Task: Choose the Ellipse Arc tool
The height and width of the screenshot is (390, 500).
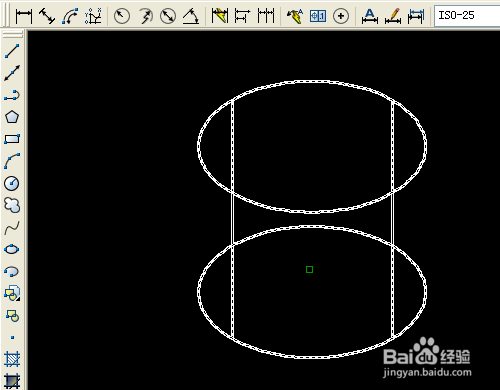Action: click(12, 271)
